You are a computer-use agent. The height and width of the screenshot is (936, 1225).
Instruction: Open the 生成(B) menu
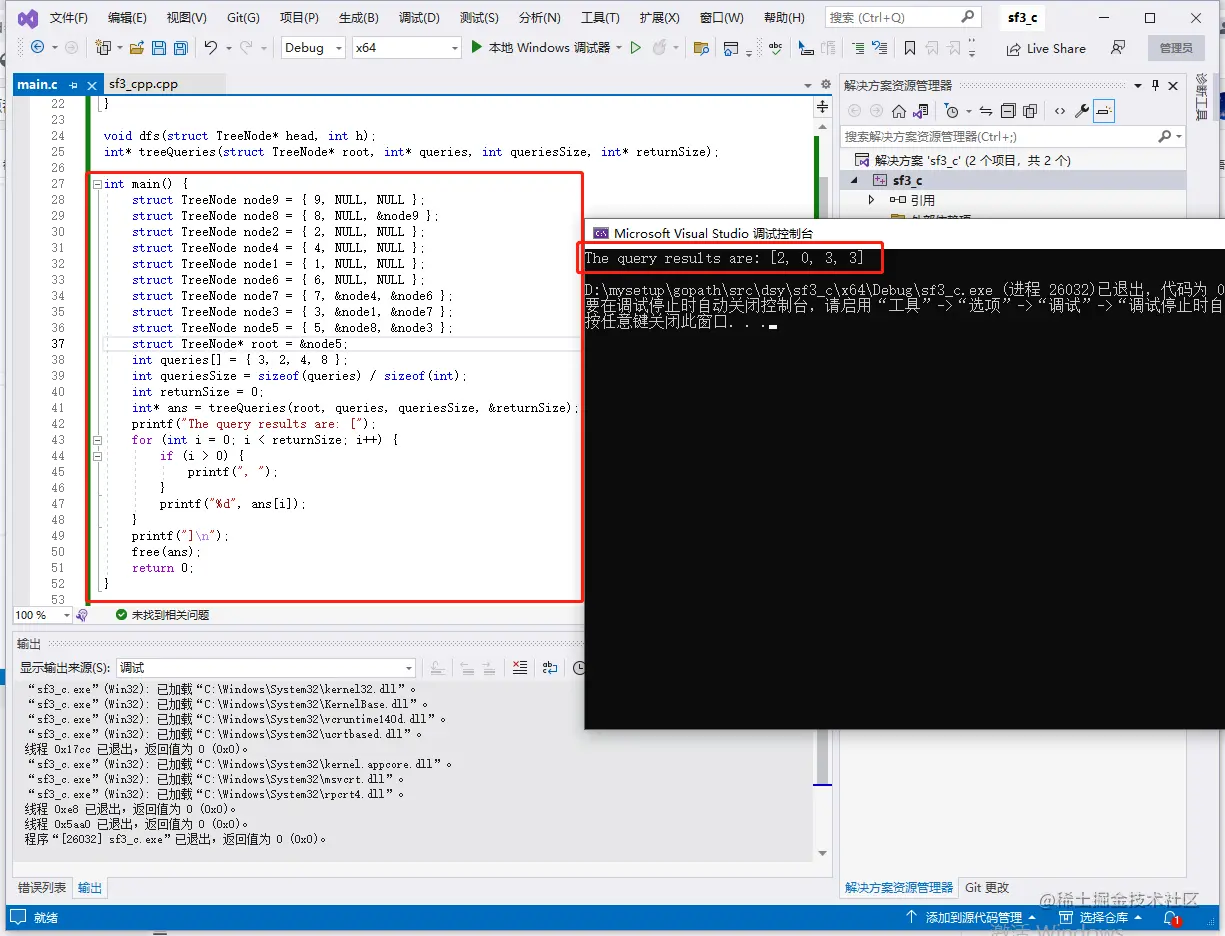coord(358,18)
